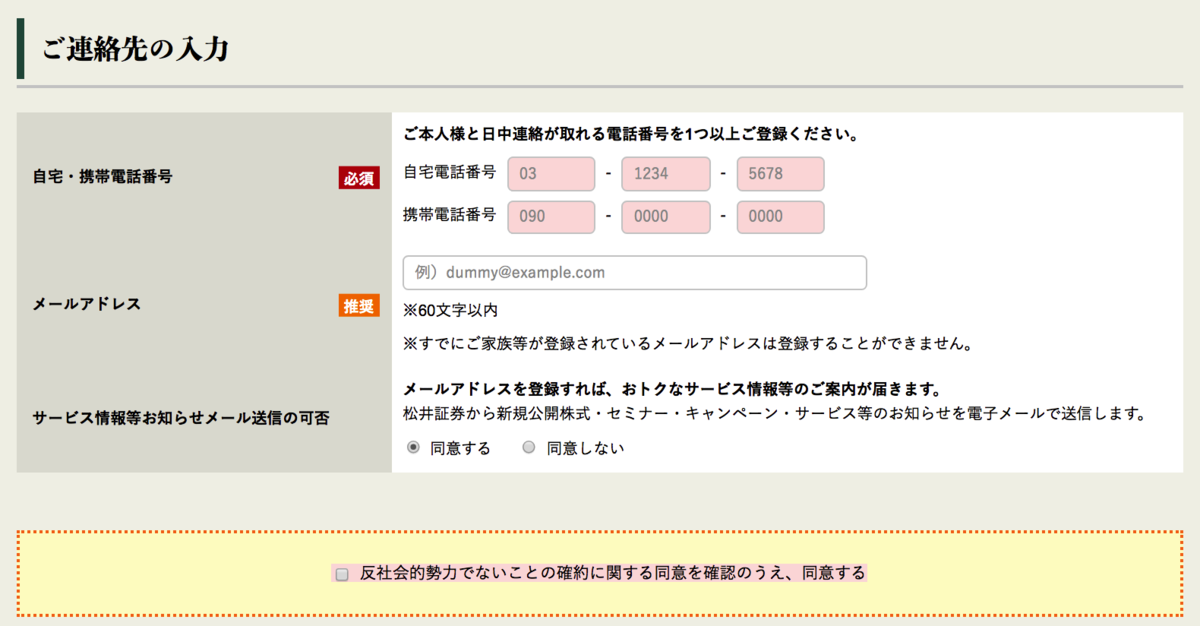
Task: Click mobile phone prefix field '090'
Action: [x=551, y=217]
